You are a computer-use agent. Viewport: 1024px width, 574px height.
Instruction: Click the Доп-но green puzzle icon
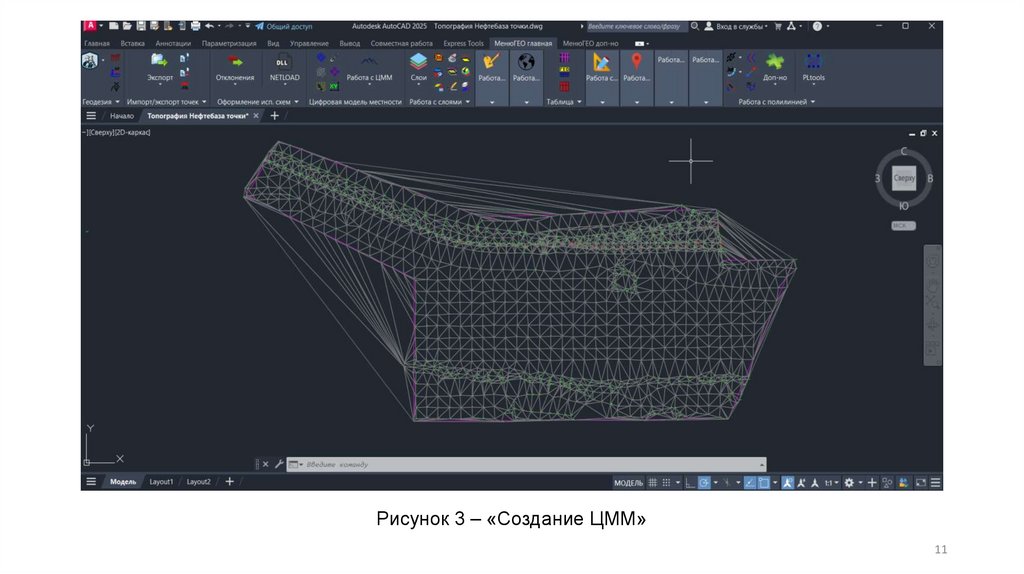(x=775, y=62)
